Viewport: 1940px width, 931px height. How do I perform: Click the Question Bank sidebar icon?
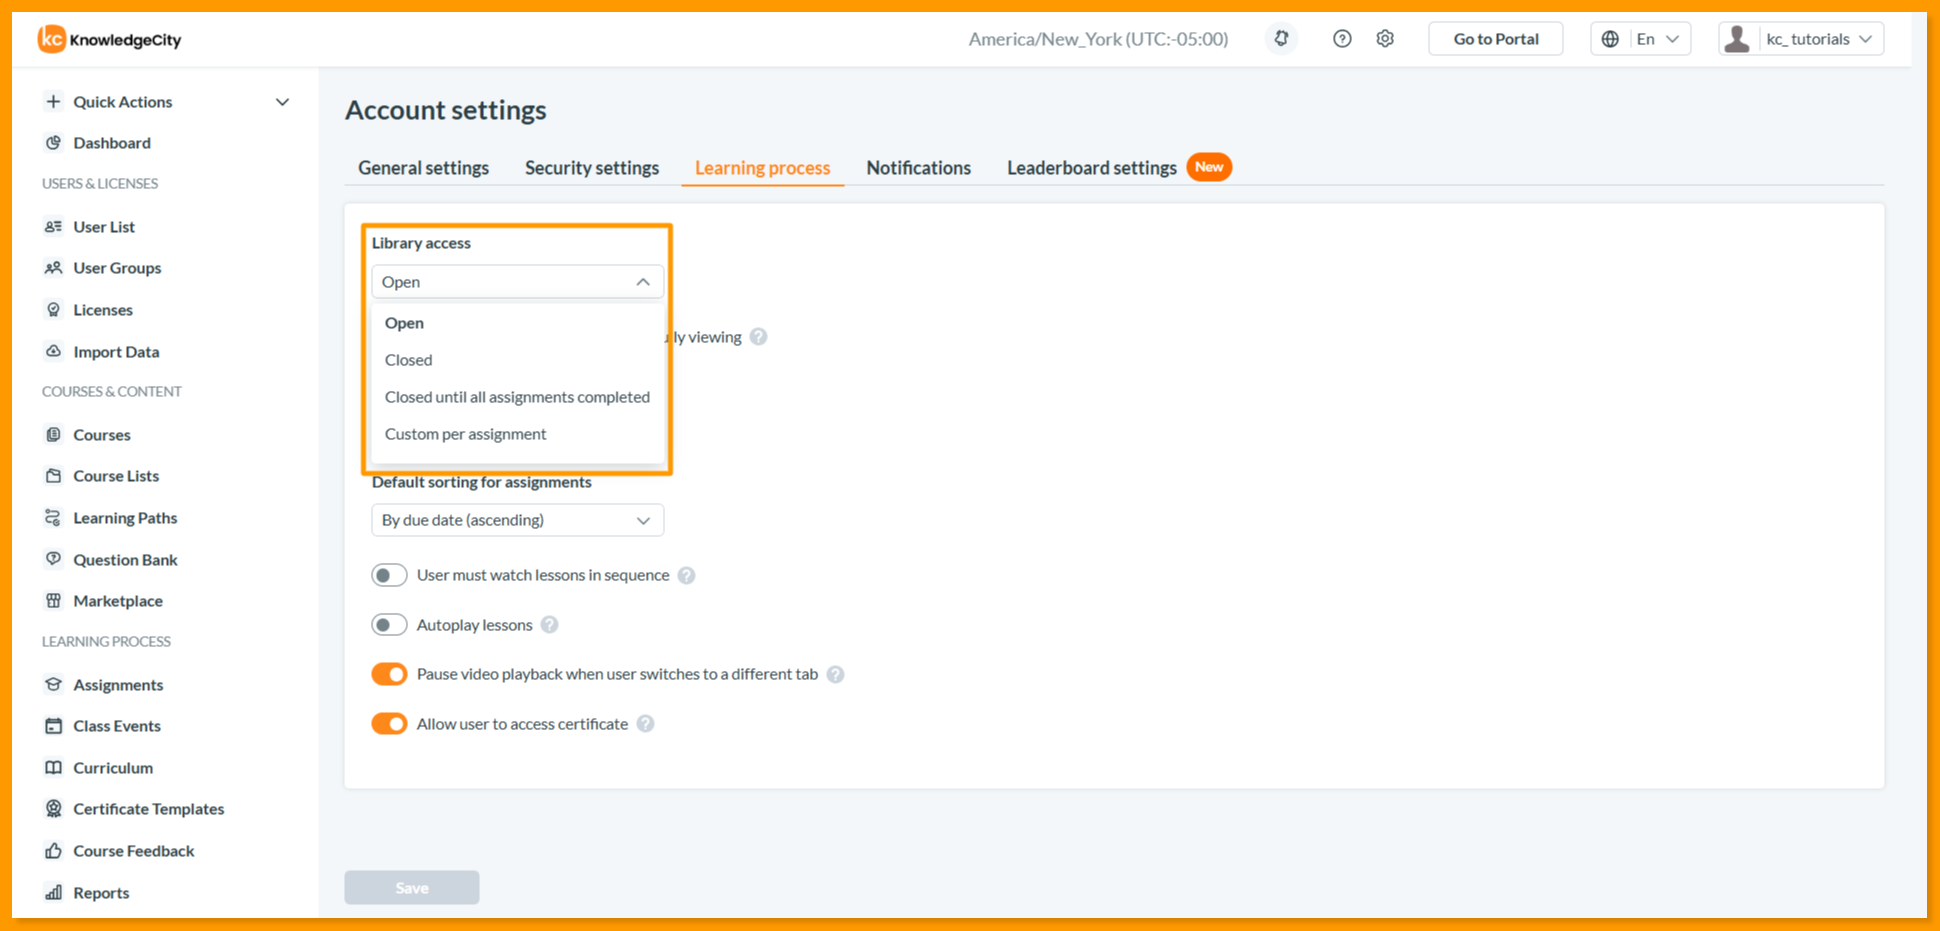click(54, 560)
